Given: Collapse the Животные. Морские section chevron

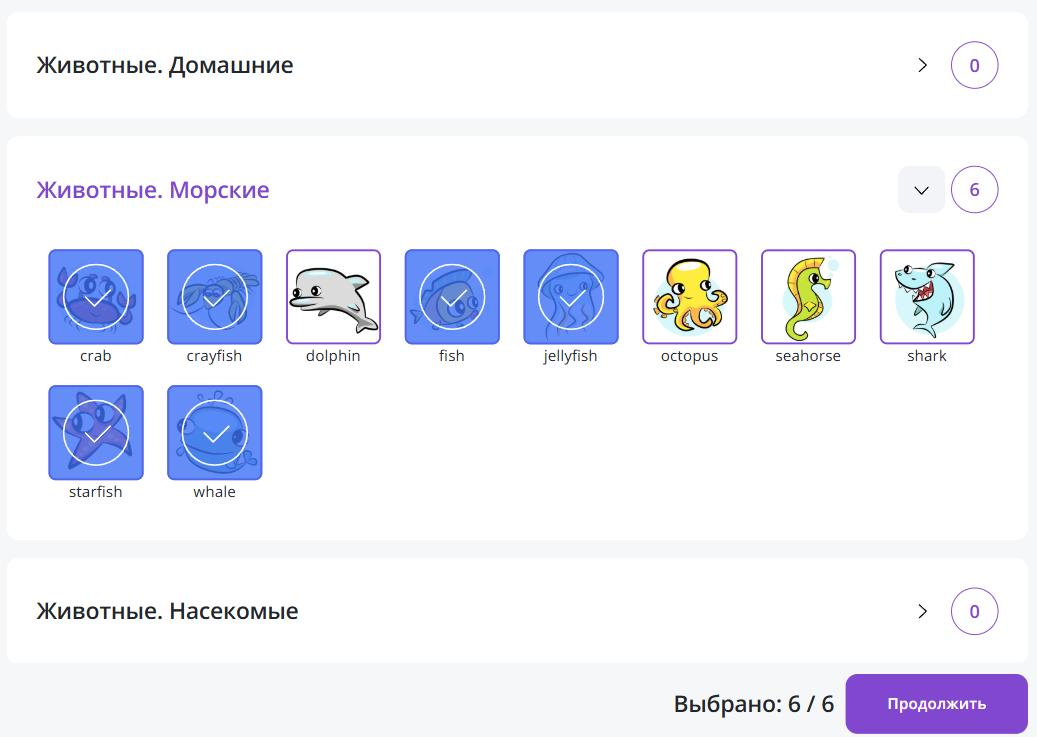Looking at the screenshot, I should coord(921,190).
